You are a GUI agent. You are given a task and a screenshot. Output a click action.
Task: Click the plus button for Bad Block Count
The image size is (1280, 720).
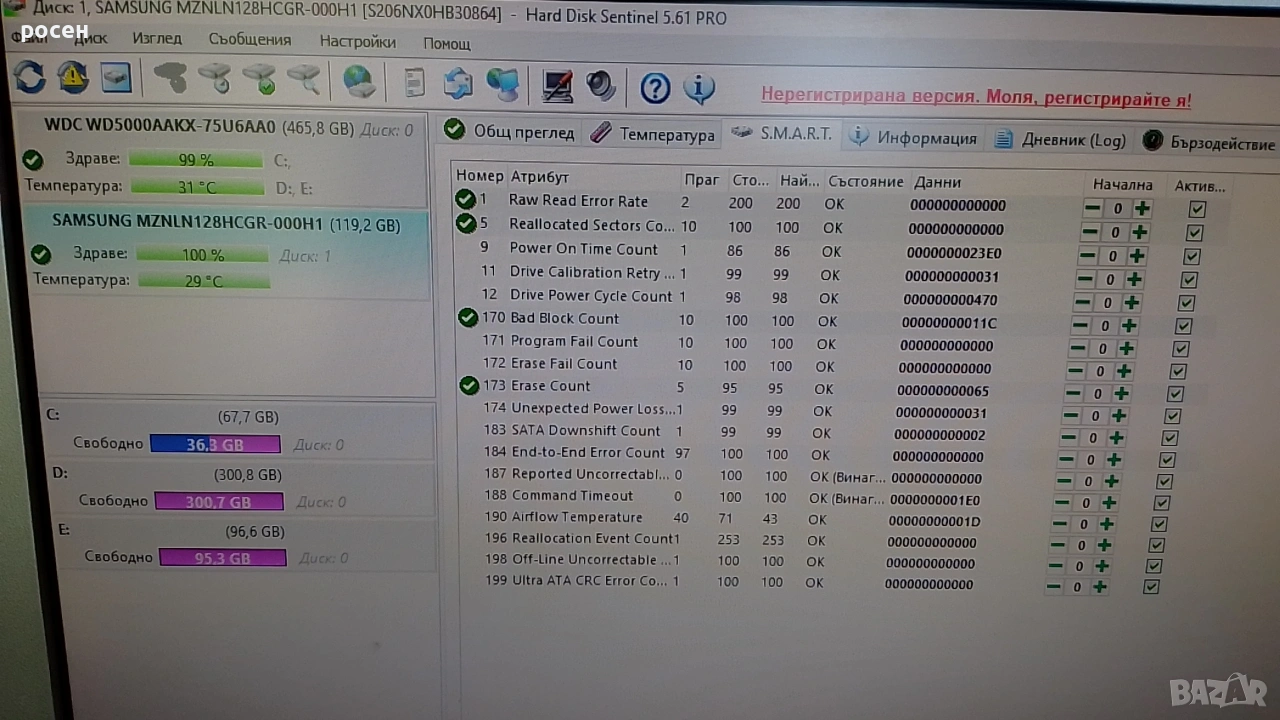[x=1128, y=325]
